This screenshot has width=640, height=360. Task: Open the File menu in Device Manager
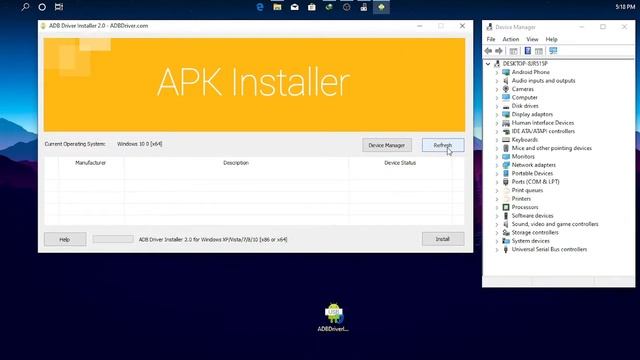(491, 39)
